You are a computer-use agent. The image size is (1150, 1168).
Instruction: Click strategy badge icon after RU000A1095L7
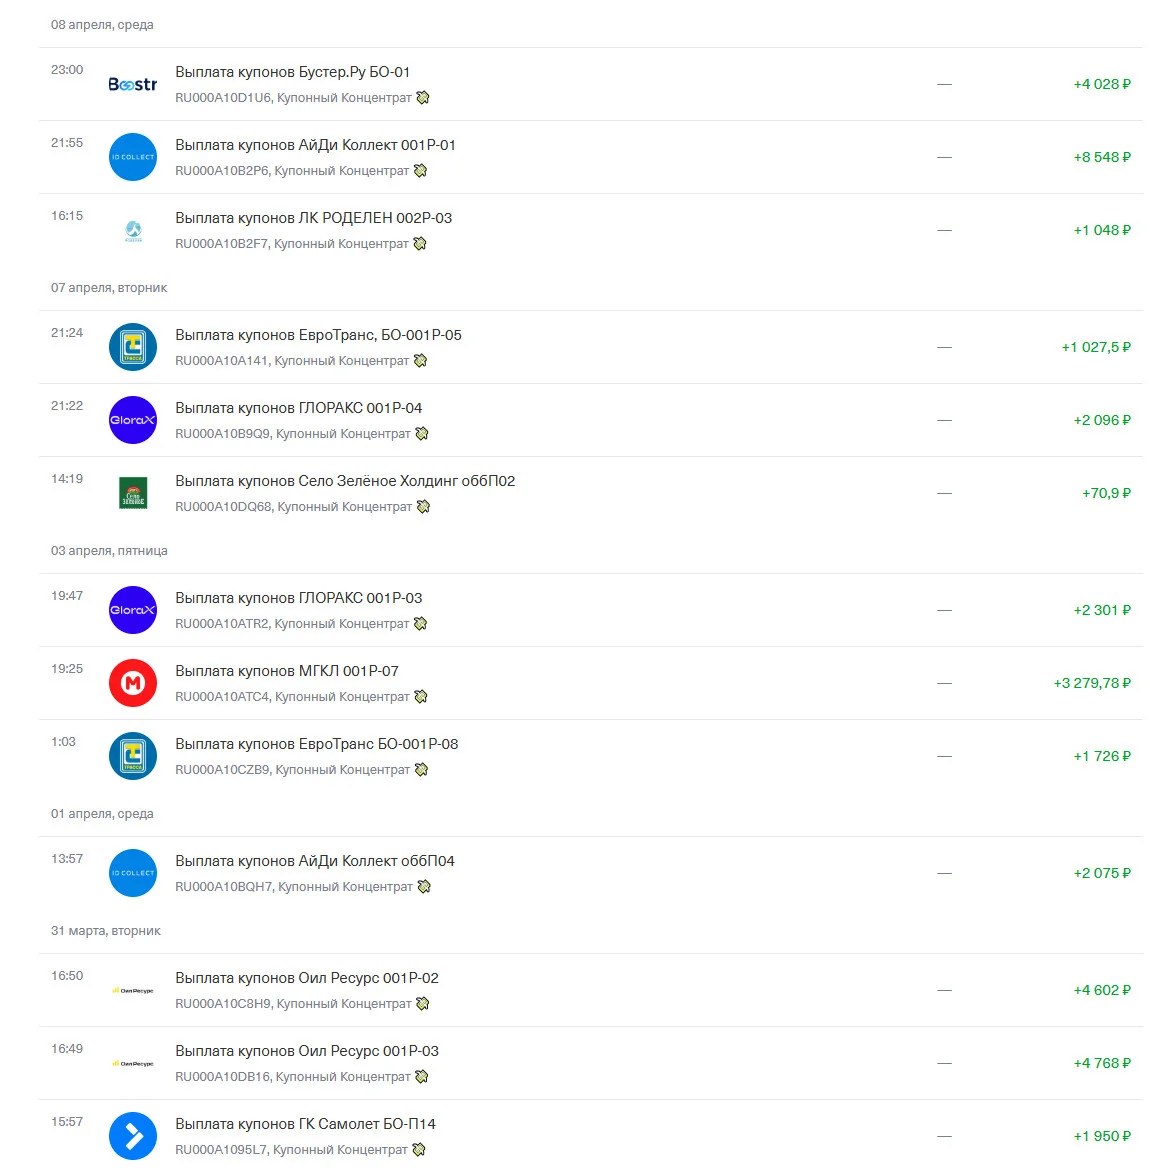[x=419, y=1149]
